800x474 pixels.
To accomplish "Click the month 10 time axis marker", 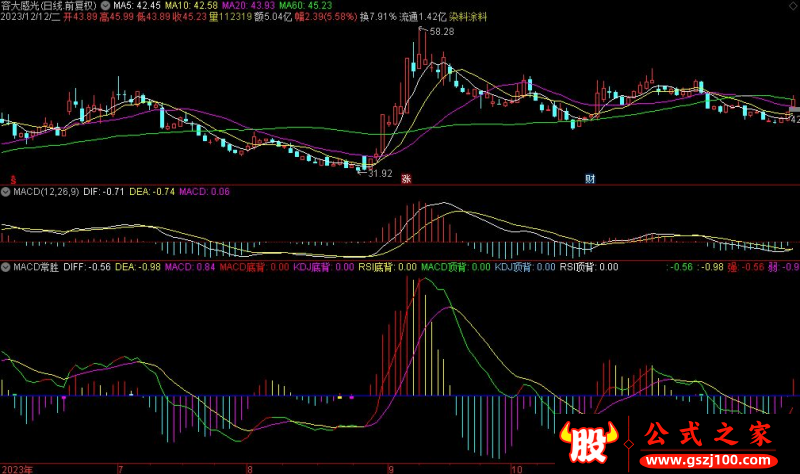I will [516, 469].
